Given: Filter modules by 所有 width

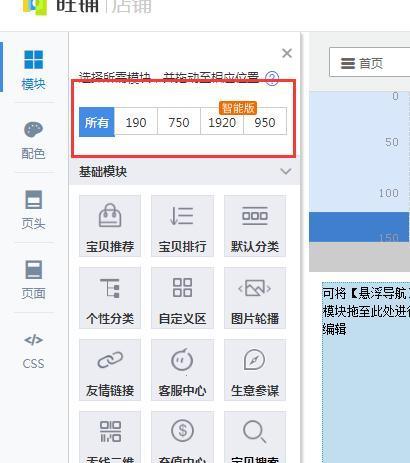Looking at the screenshot, I should [97, 122].
